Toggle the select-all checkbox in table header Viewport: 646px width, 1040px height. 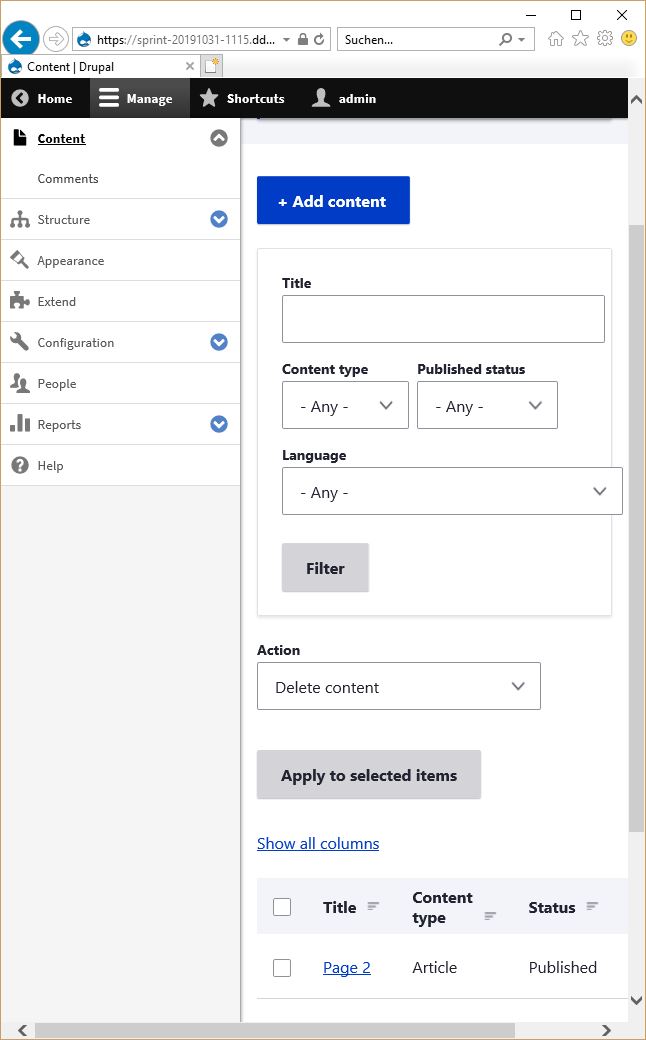pyautogui.click(x=282, y=907)
